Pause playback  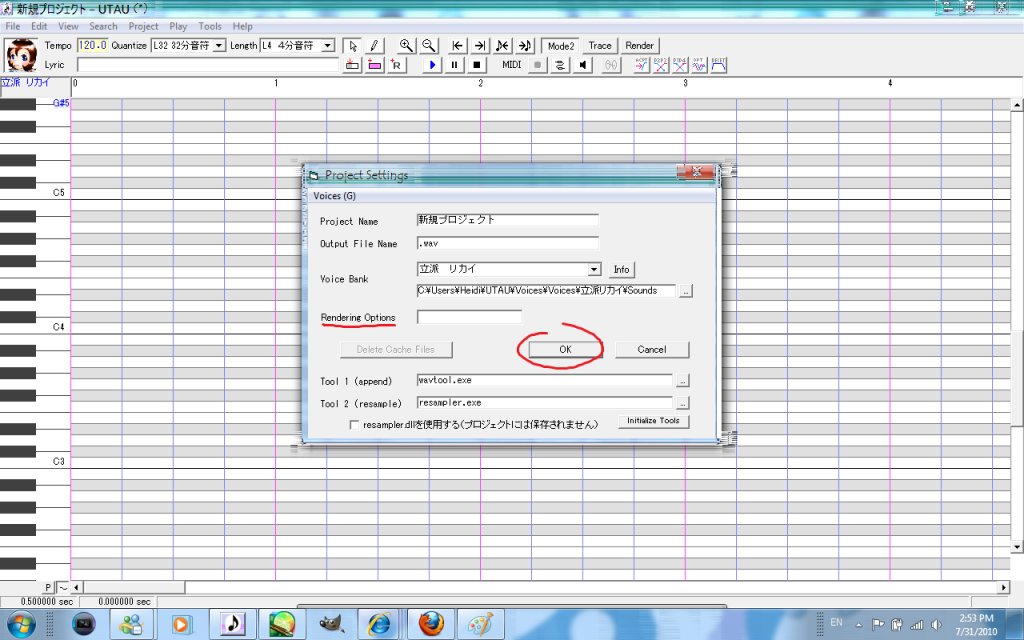455,65
